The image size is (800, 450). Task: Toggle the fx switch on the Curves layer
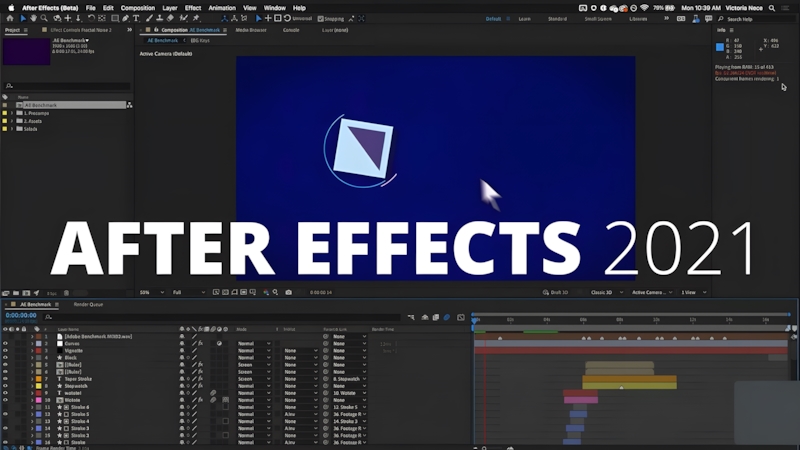tap(201, 344)
